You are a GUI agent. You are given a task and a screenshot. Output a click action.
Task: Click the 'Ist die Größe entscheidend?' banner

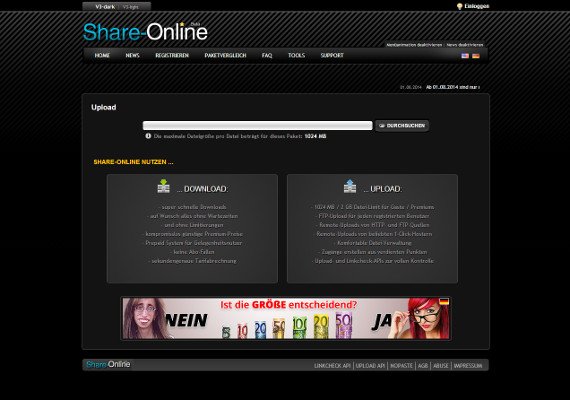click(286, 319)
